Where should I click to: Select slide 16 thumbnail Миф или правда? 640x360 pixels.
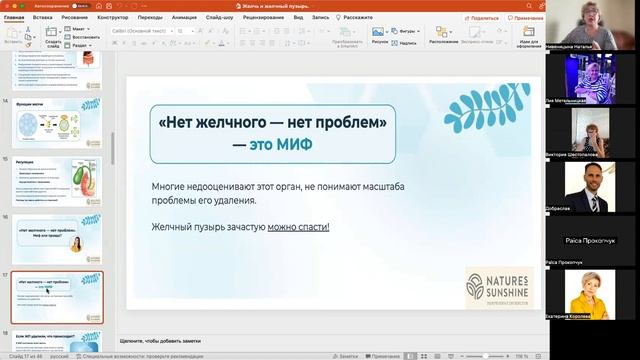point(57,239)
